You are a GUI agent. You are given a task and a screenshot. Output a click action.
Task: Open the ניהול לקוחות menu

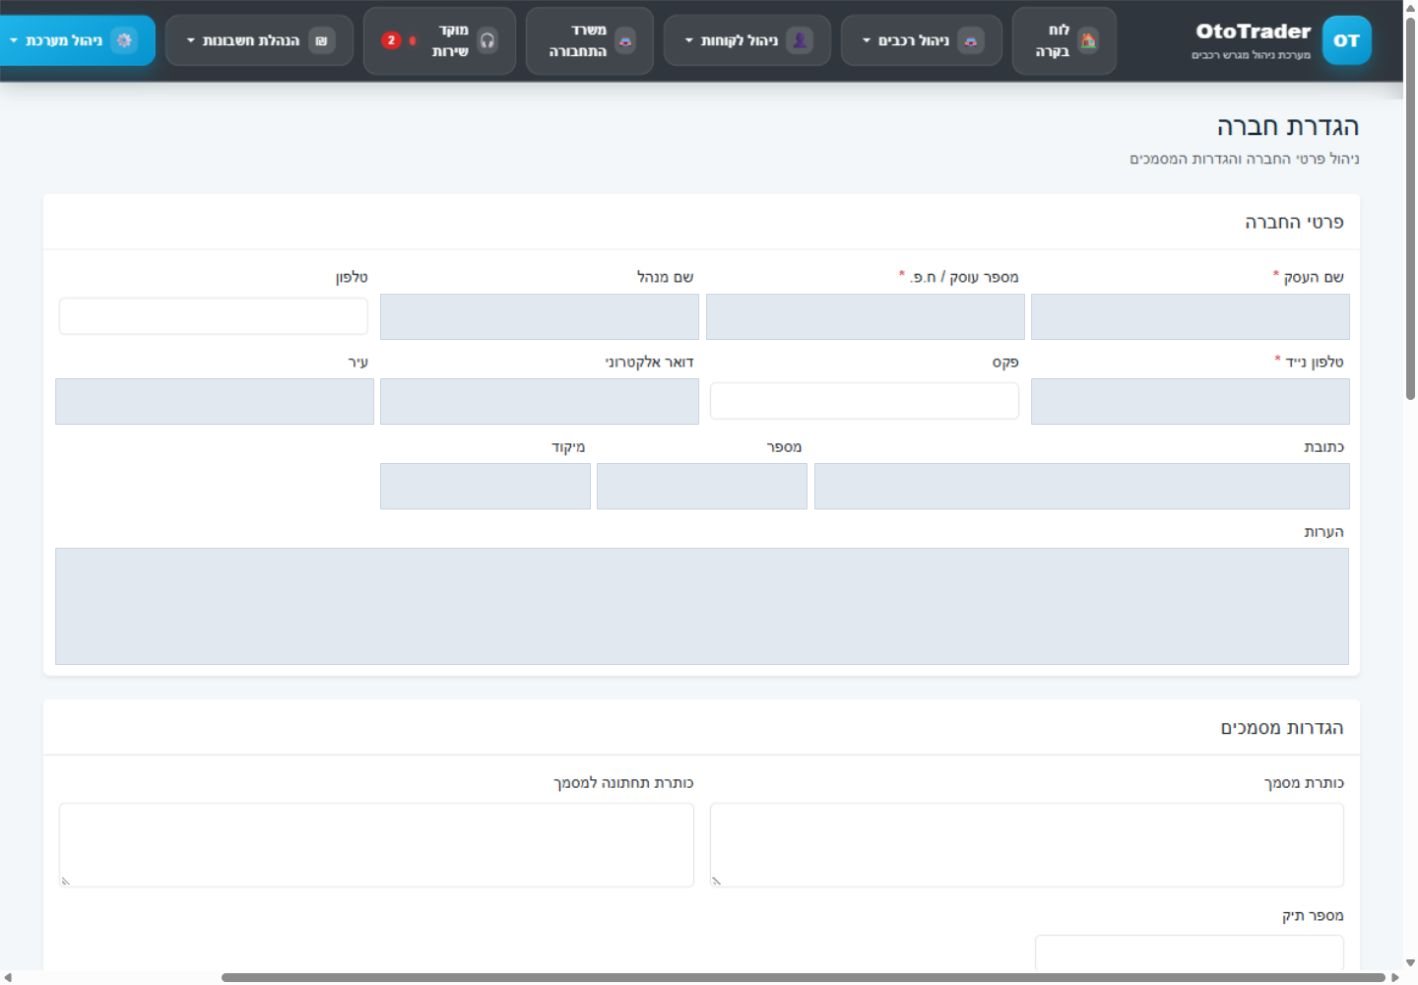(x=747, y=41)
